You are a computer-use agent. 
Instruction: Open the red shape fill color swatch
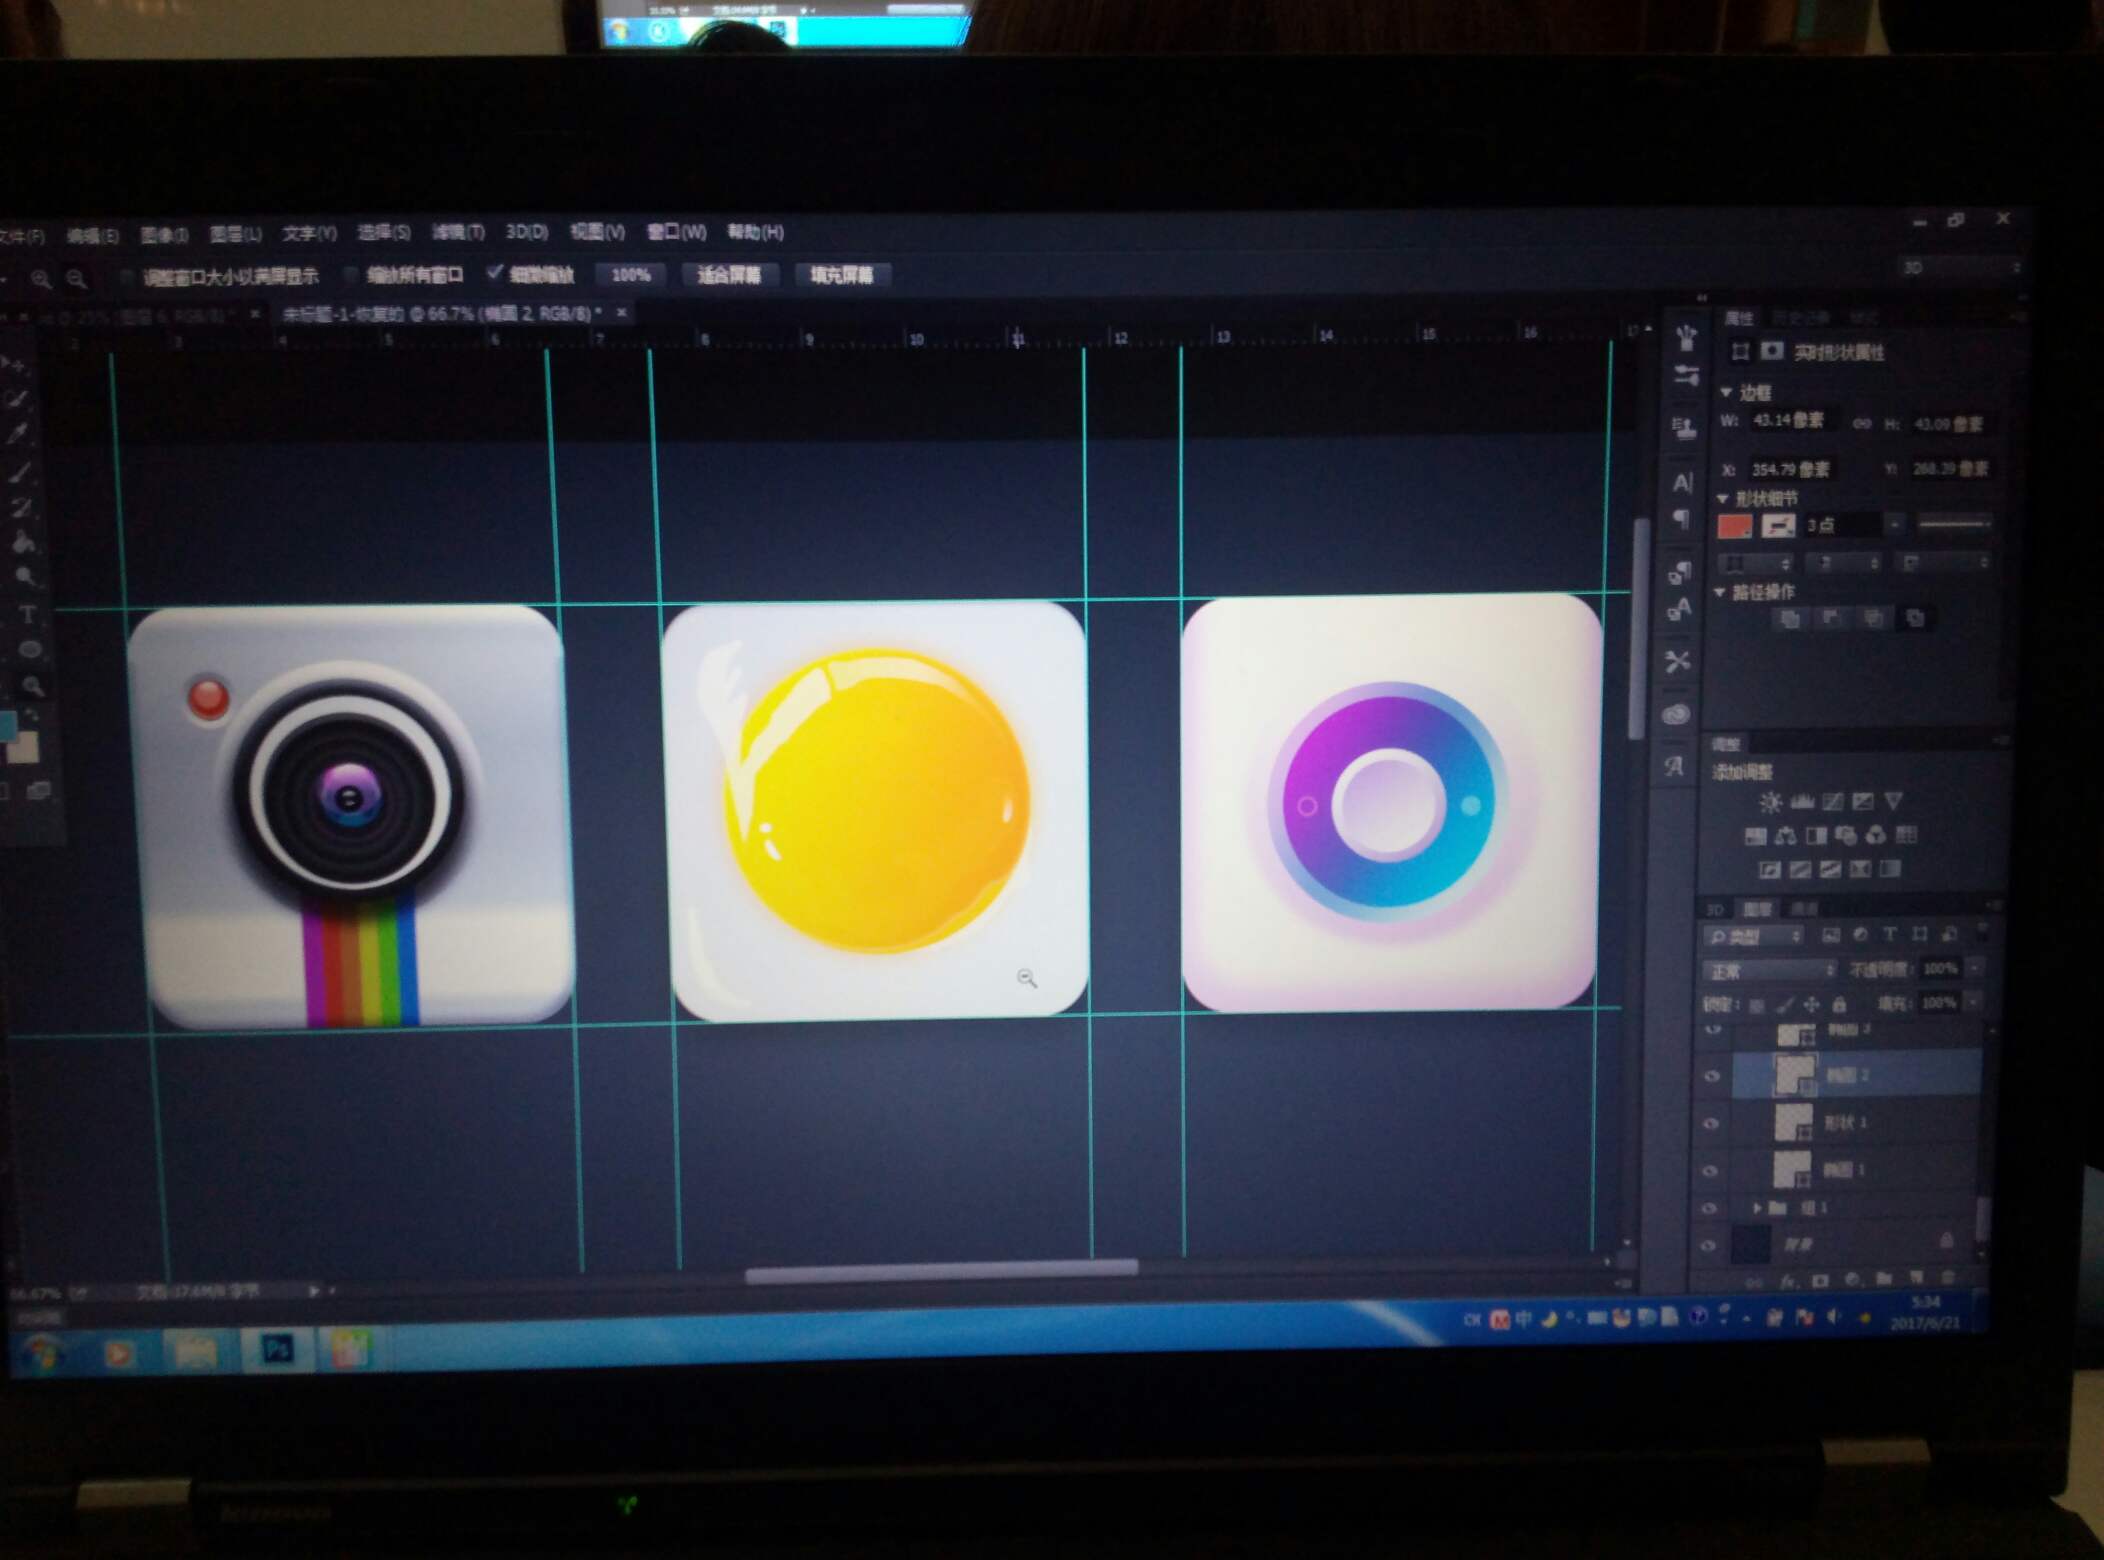1735,525
